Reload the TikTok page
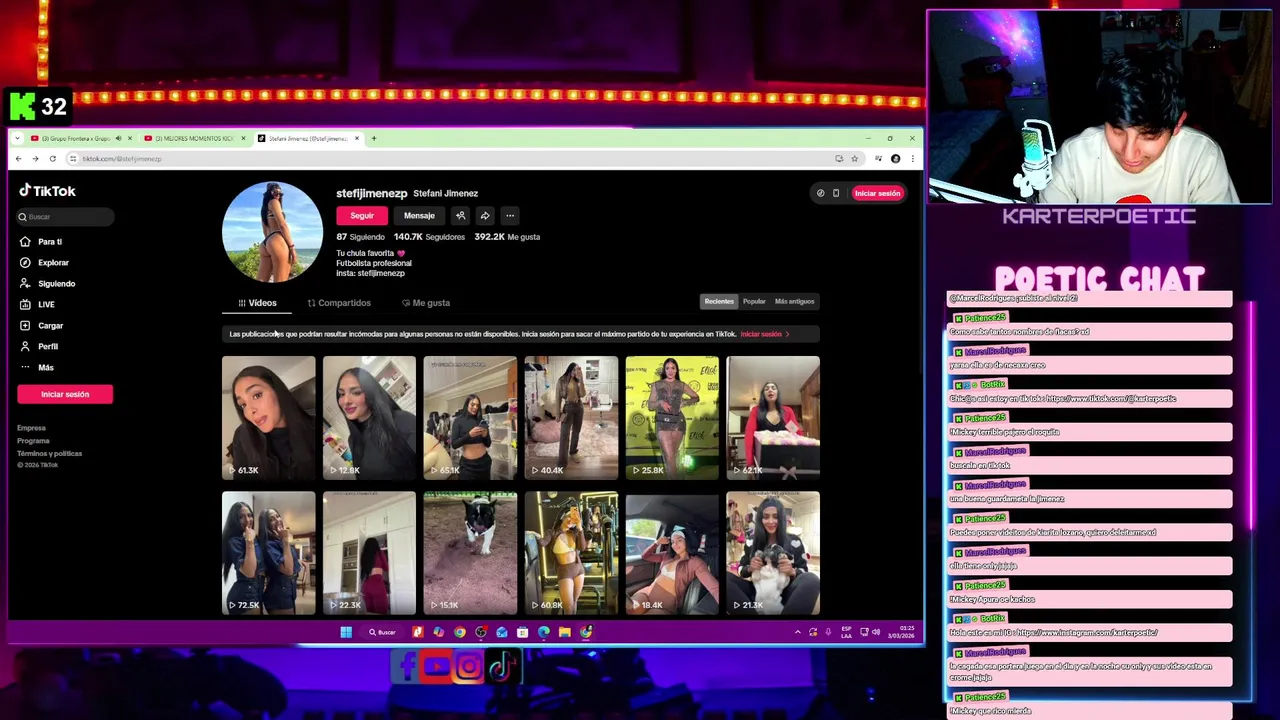The width and height of the screenshot is (1280, 720). 52,159
